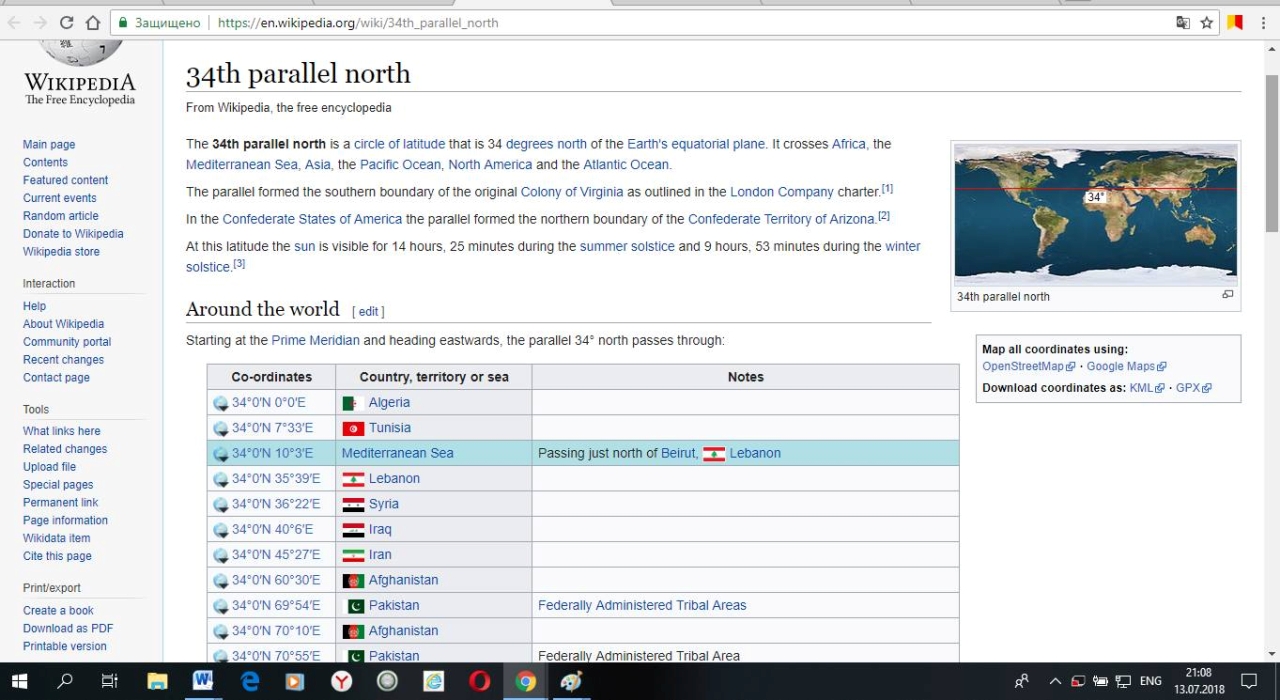The image size is (1280, 700).
Task: Open the Windows Start menu
Action: (20, 681)
